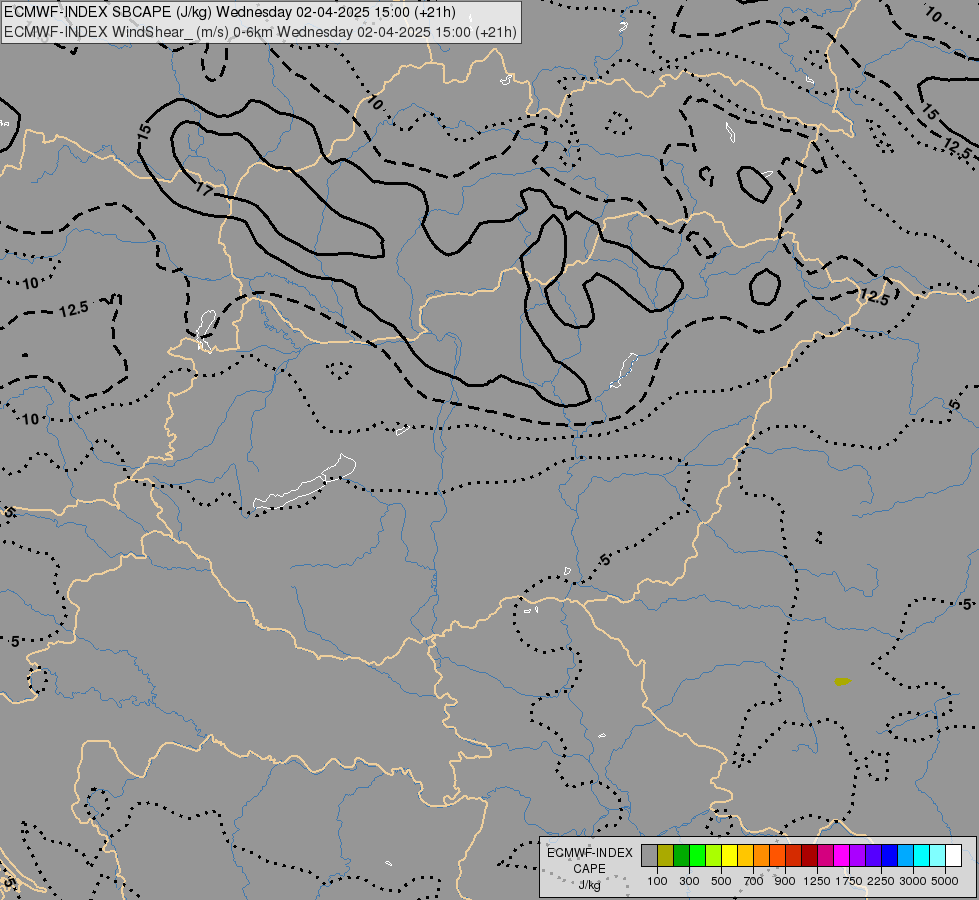Click the SBCAPE title line at the top
Viewport: 979px width, 900px height.
(x=229, y=12)
